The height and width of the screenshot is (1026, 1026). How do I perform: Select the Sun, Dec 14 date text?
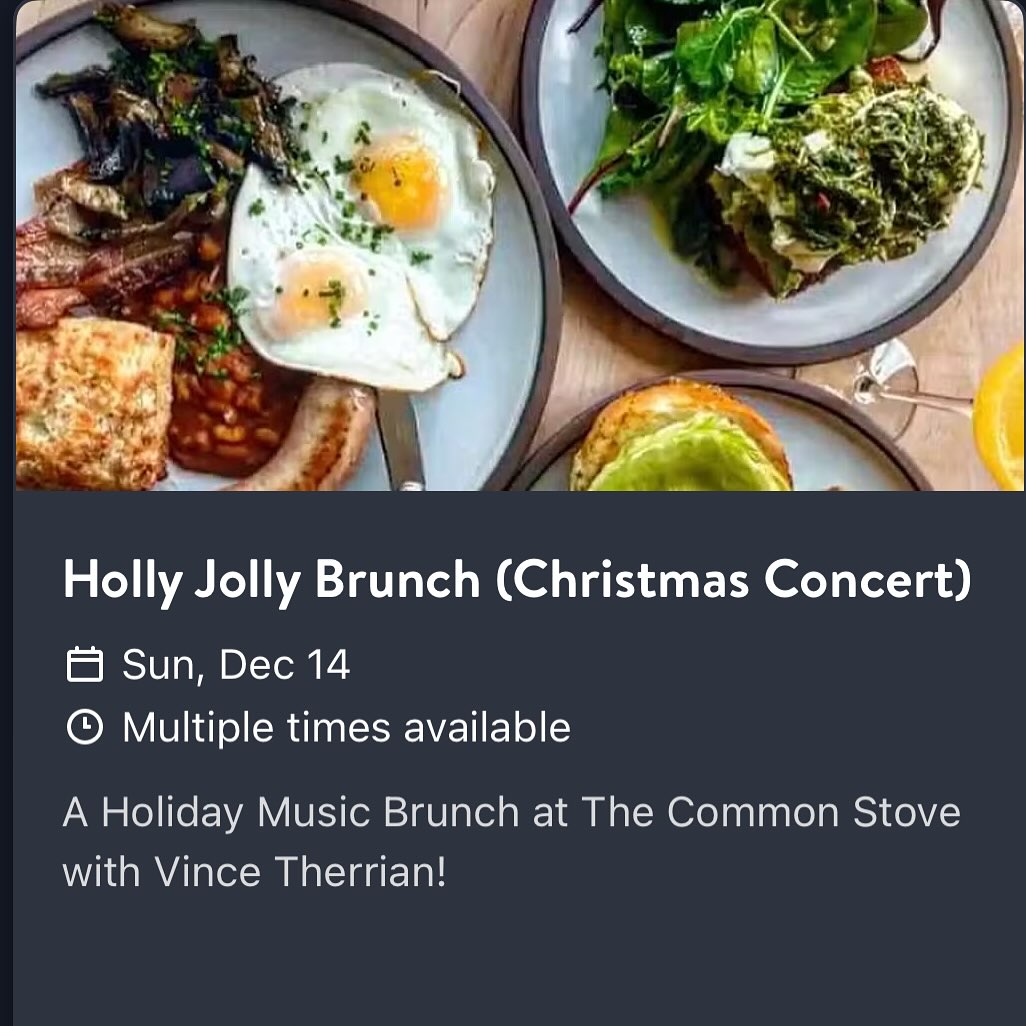[236, 665]
